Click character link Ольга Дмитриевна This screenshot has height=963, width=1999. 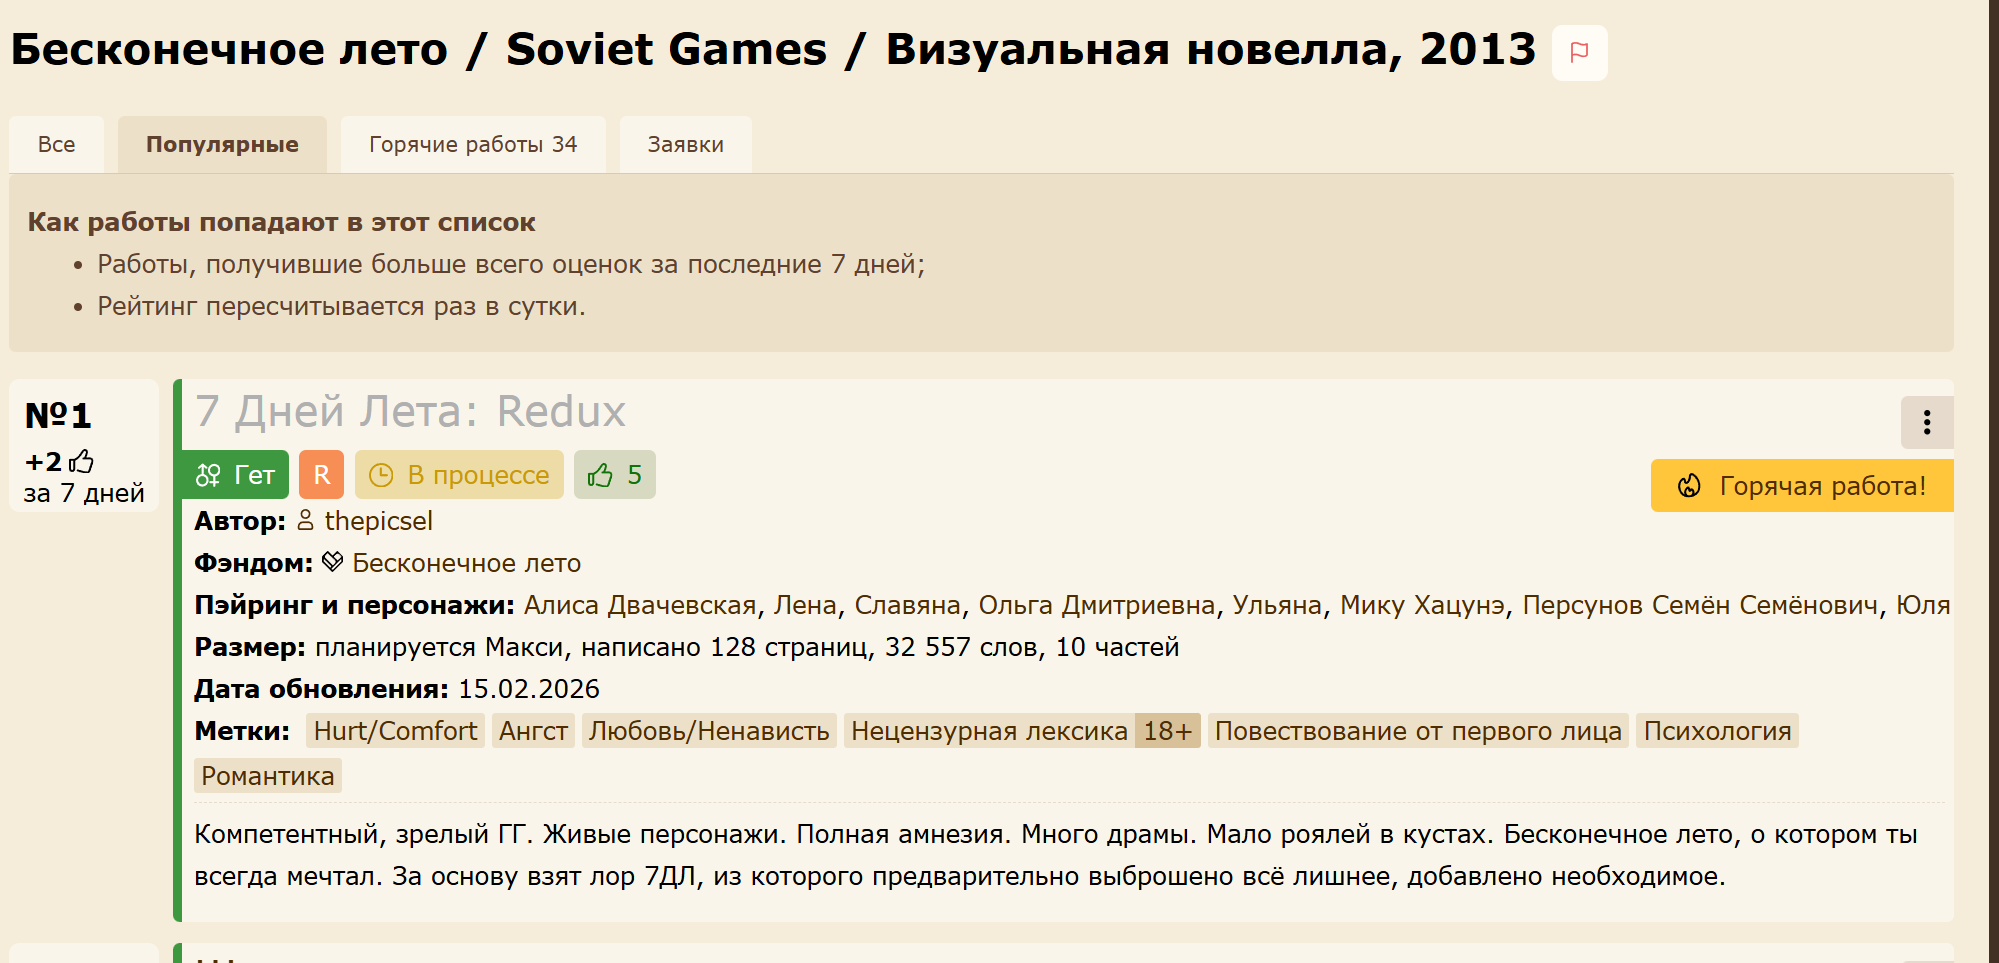click(1097, 605)
